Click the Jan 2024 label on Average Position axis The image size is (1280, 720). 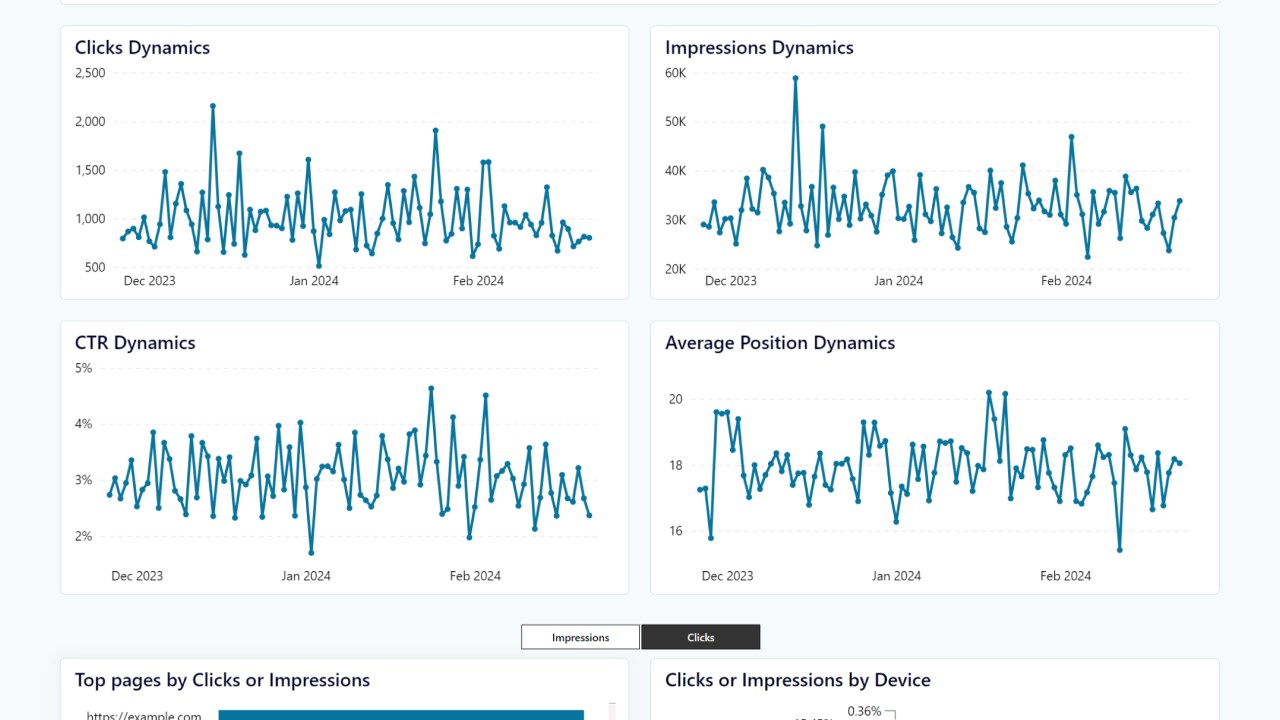pos(896,576)
